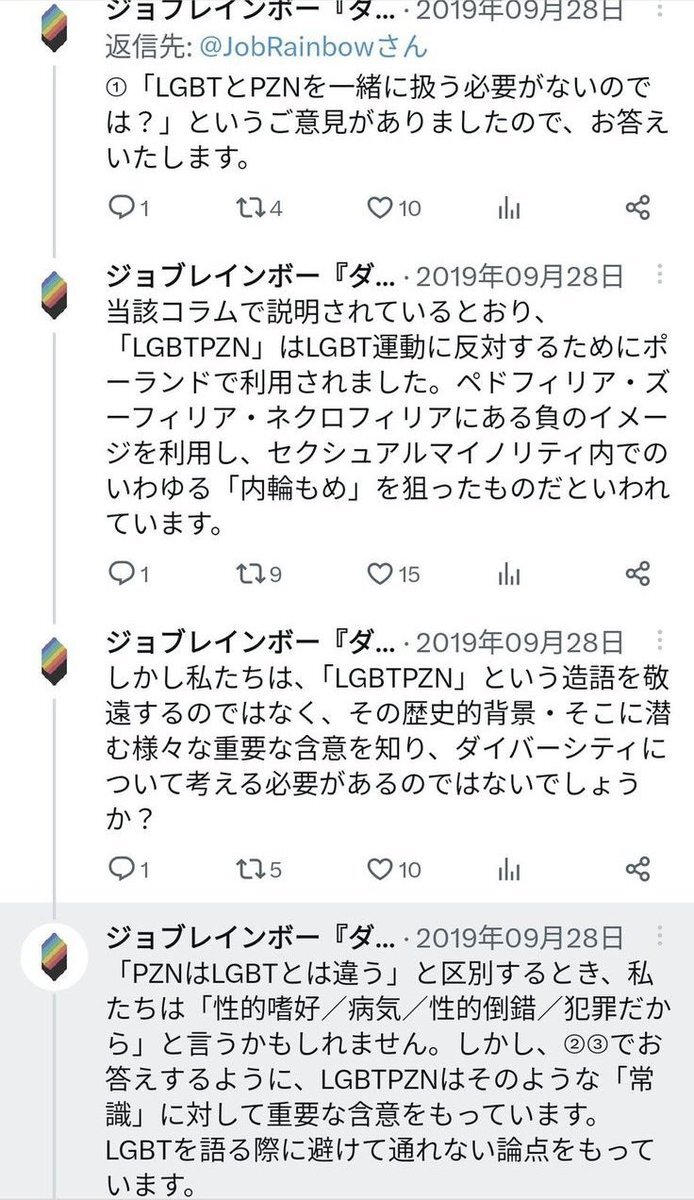
Task: Open more options on the last highlighted tweet
Action: pyautogui.click(x=659, y=936)
